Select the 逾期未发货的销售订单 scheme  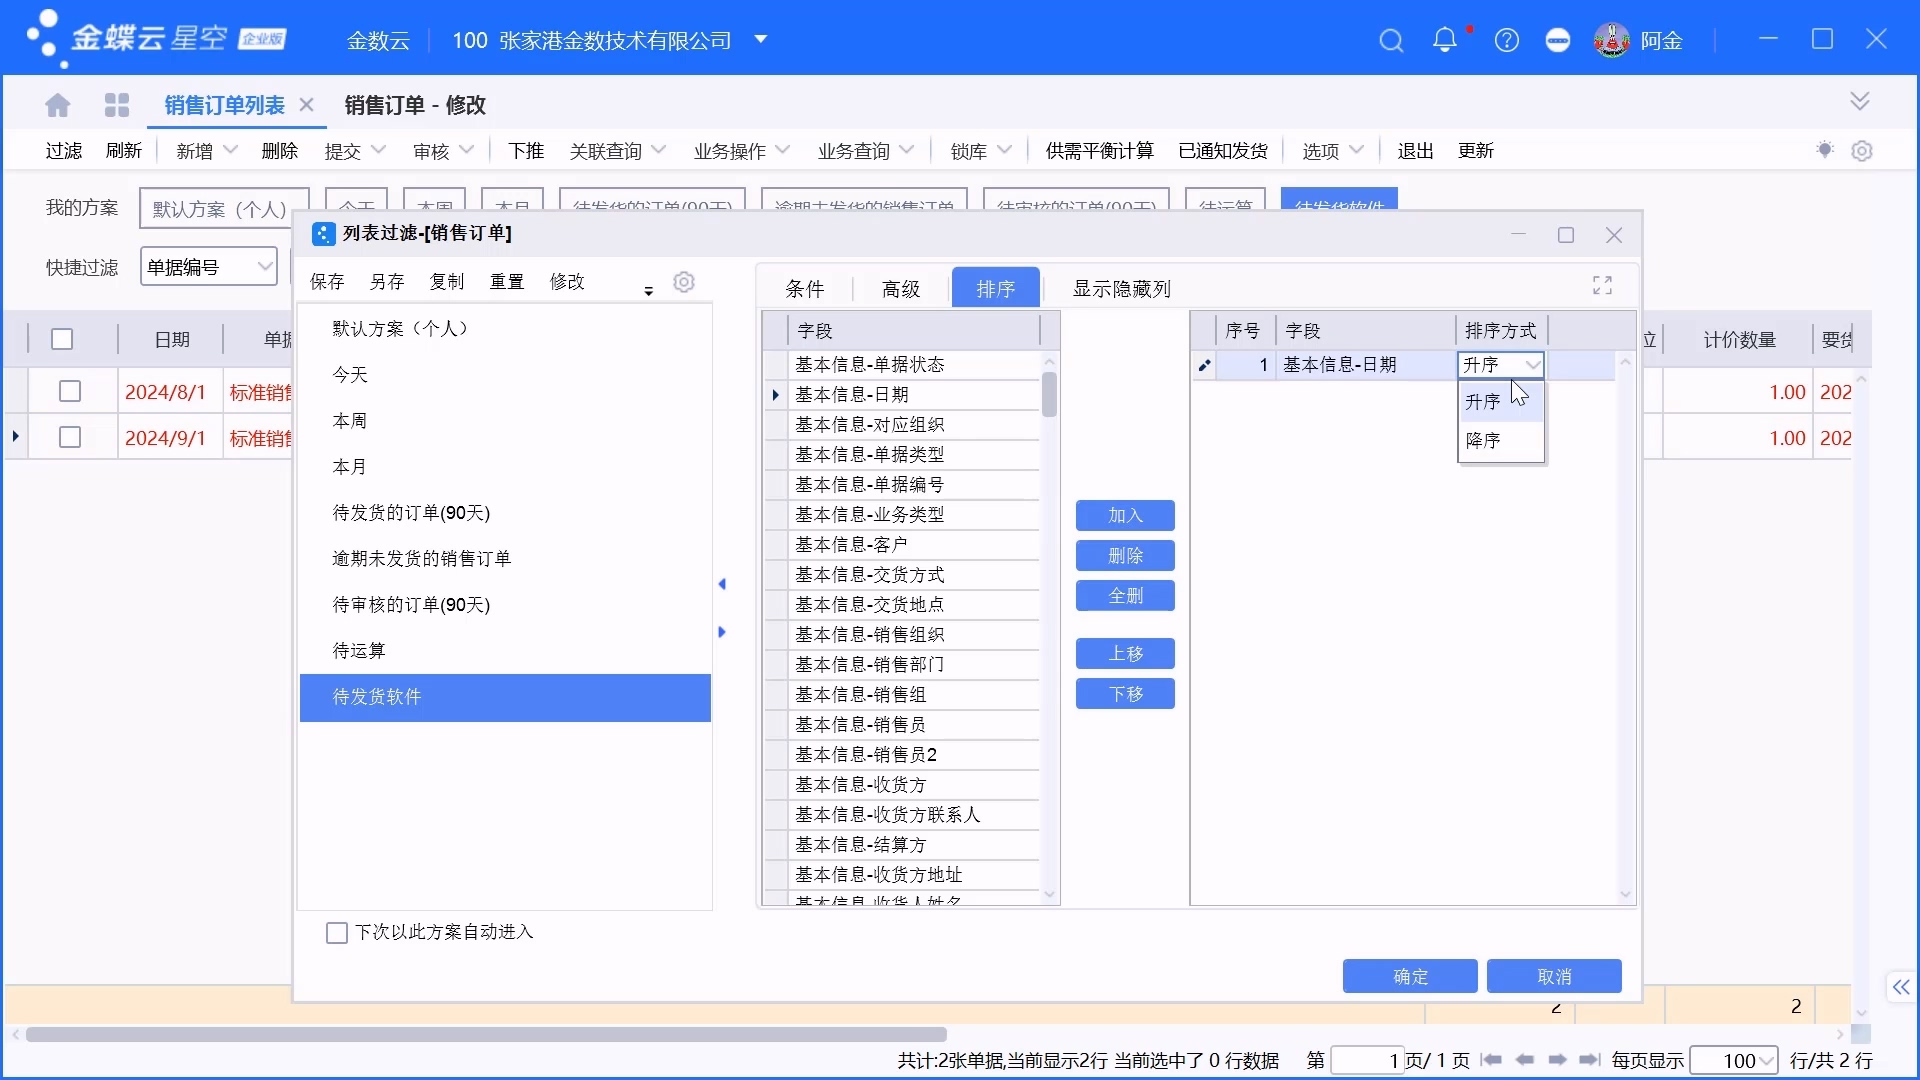[x=505, y=559]
